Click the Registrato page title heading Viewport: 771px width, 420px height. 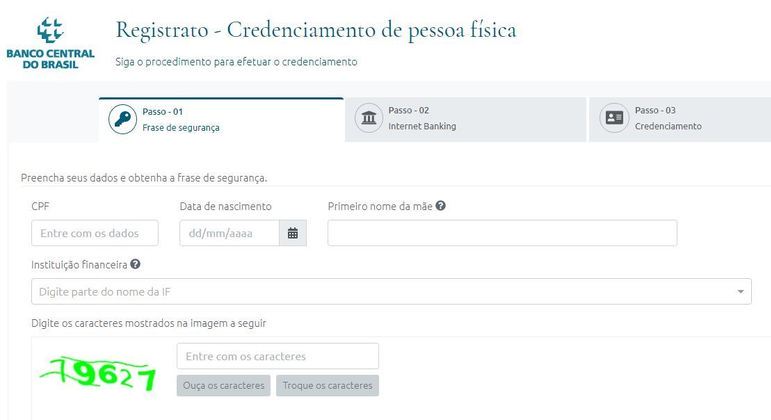click(316, 30)
